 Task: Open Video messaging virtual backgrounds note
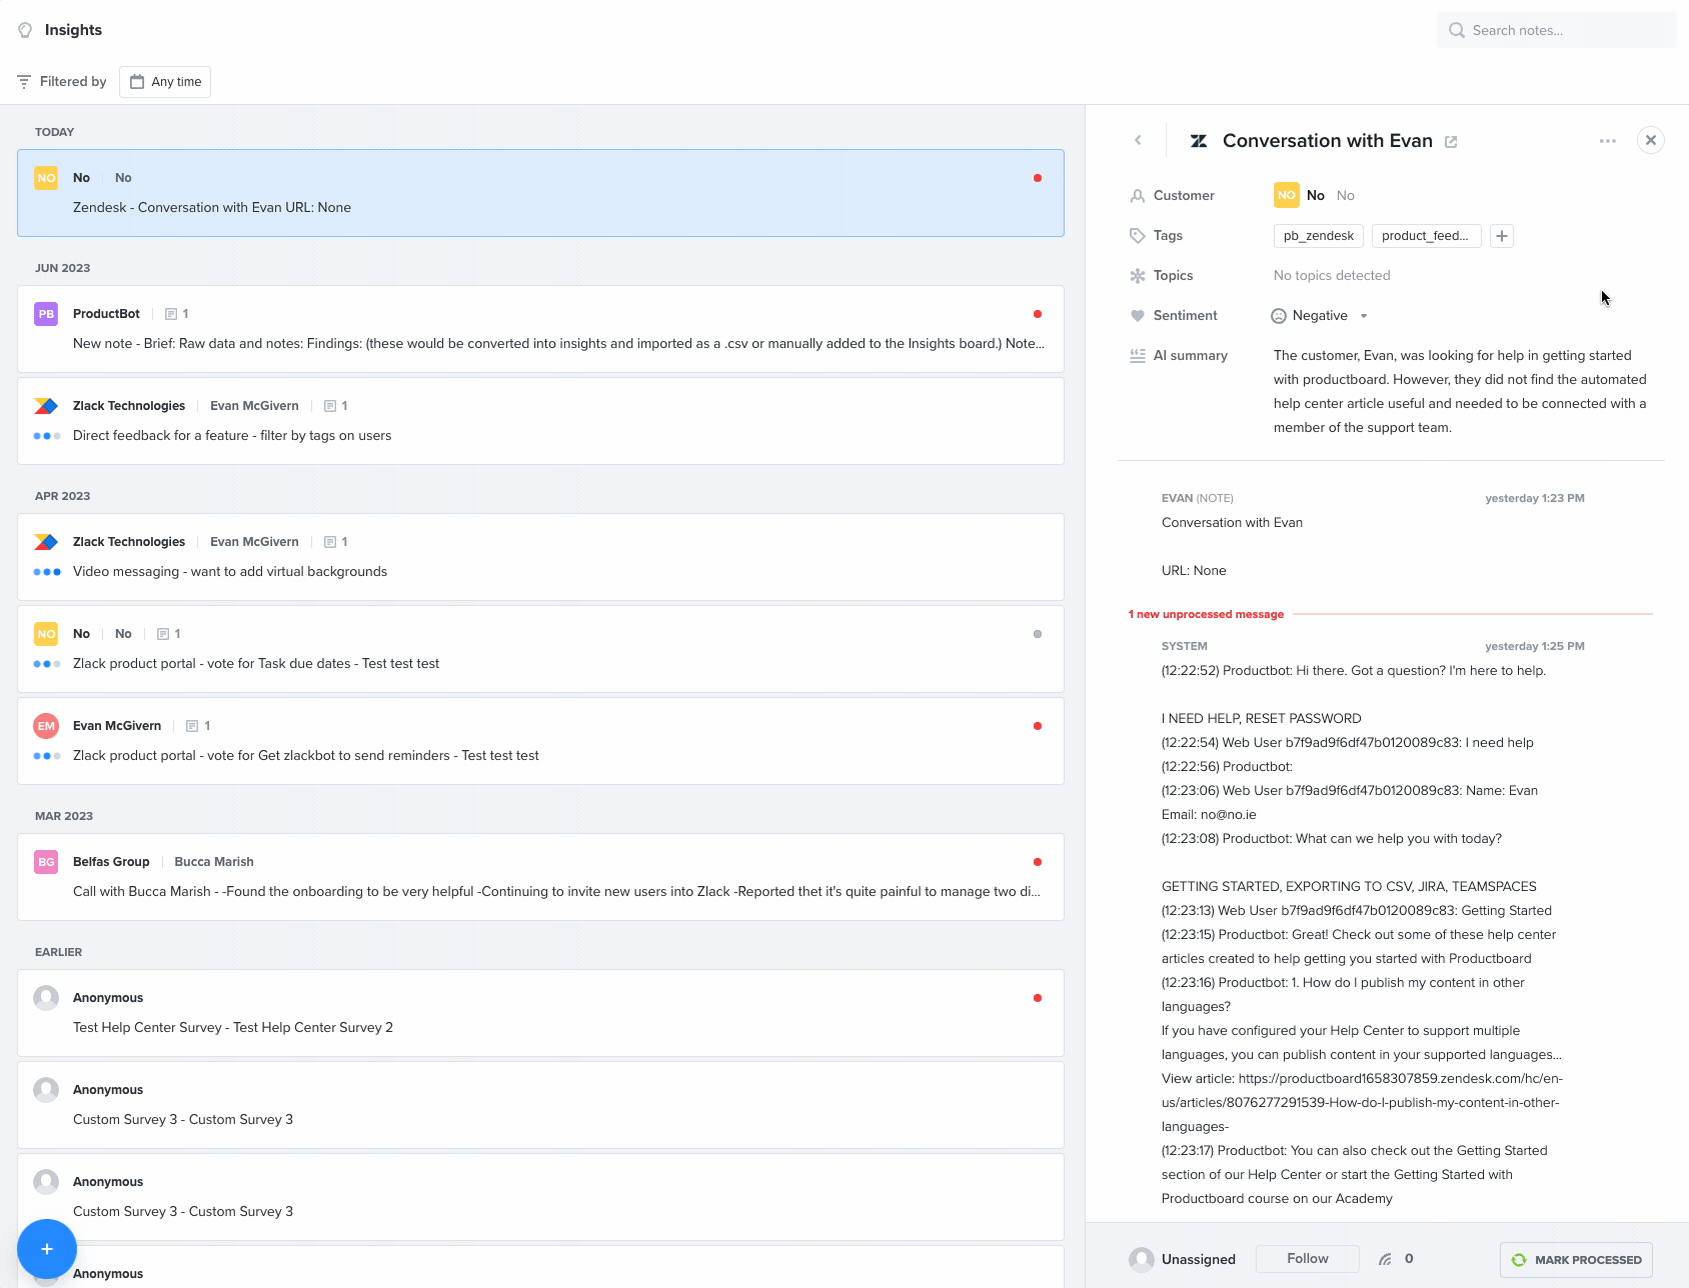point(541,557)
